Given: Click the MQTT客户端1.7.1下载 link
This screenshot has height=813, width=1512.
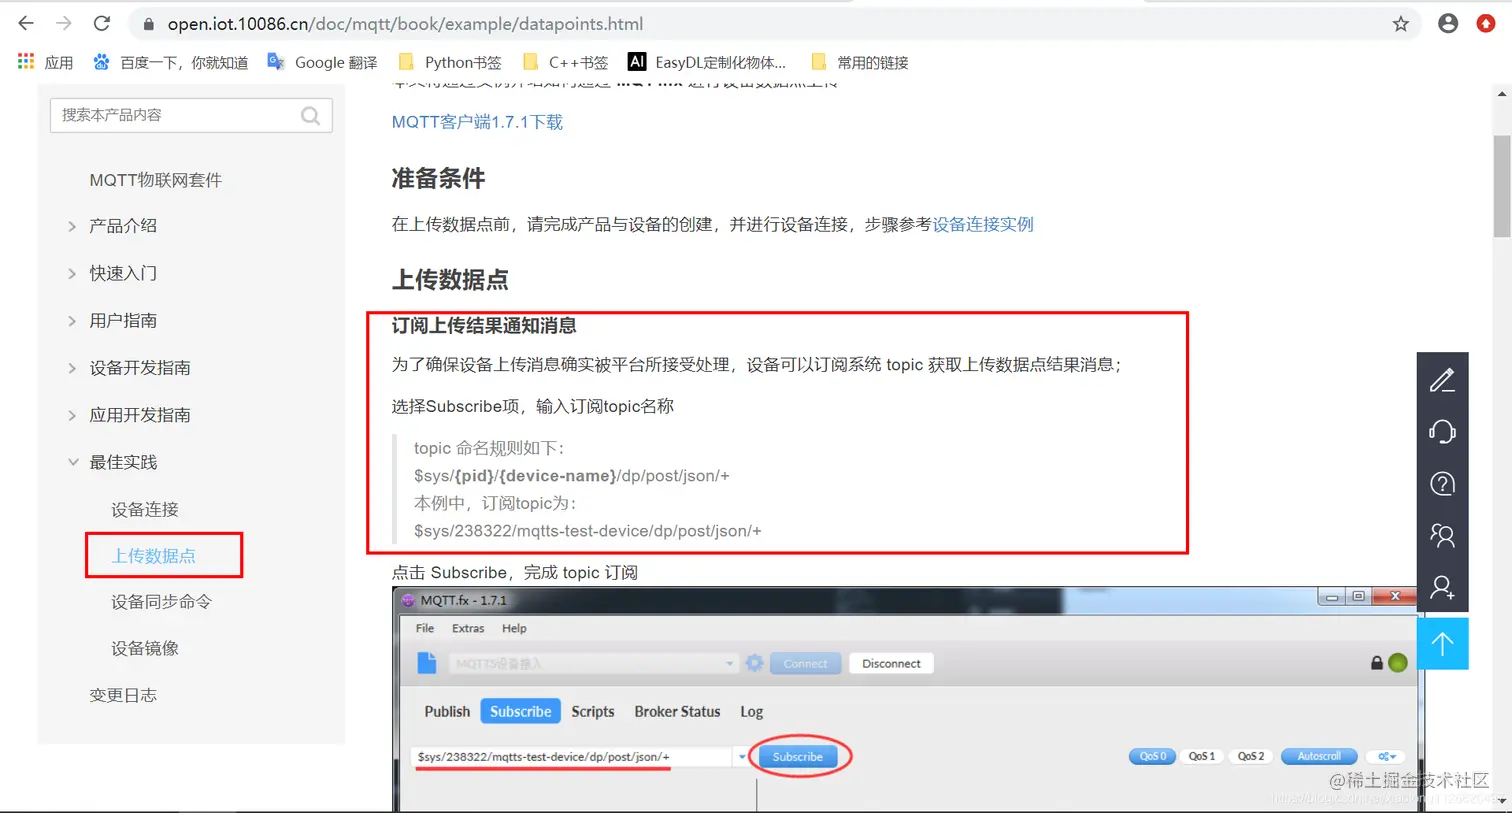Looking at the screenshot, I should [477, 122].
